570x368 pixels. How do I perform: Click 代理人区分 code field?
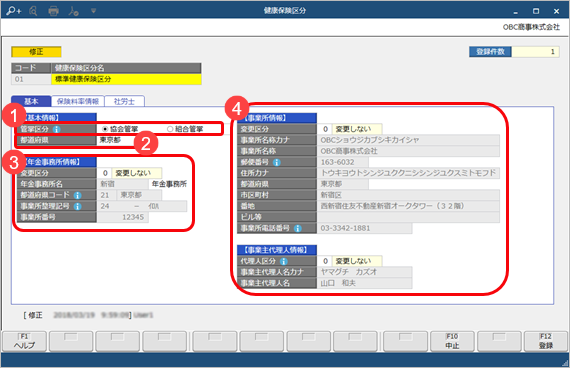point(325,261)
